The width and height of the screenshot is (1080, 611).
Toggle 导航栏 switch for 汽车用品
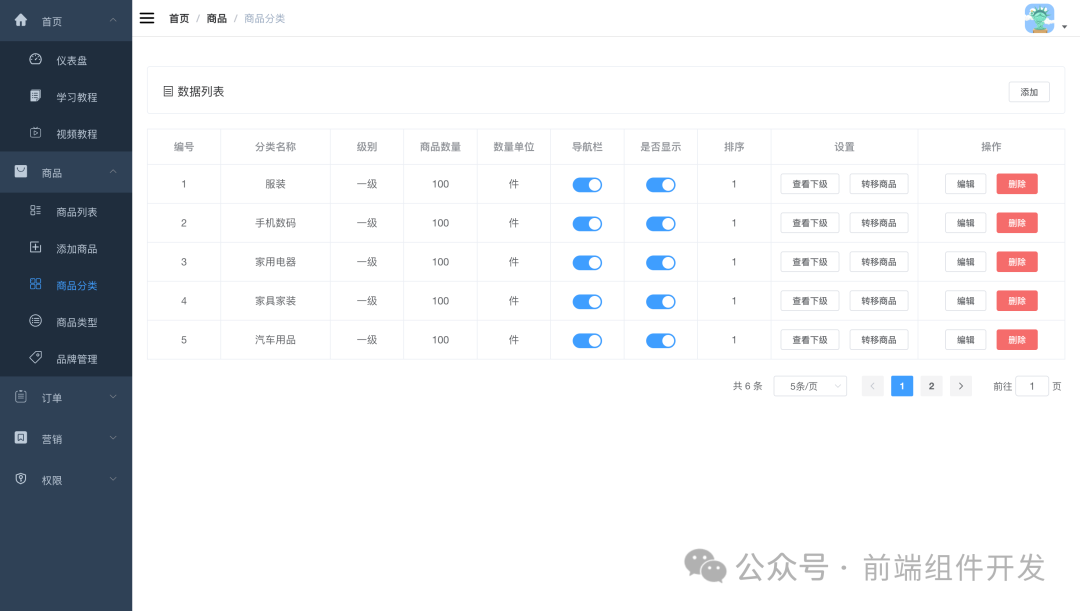[587, 339]
